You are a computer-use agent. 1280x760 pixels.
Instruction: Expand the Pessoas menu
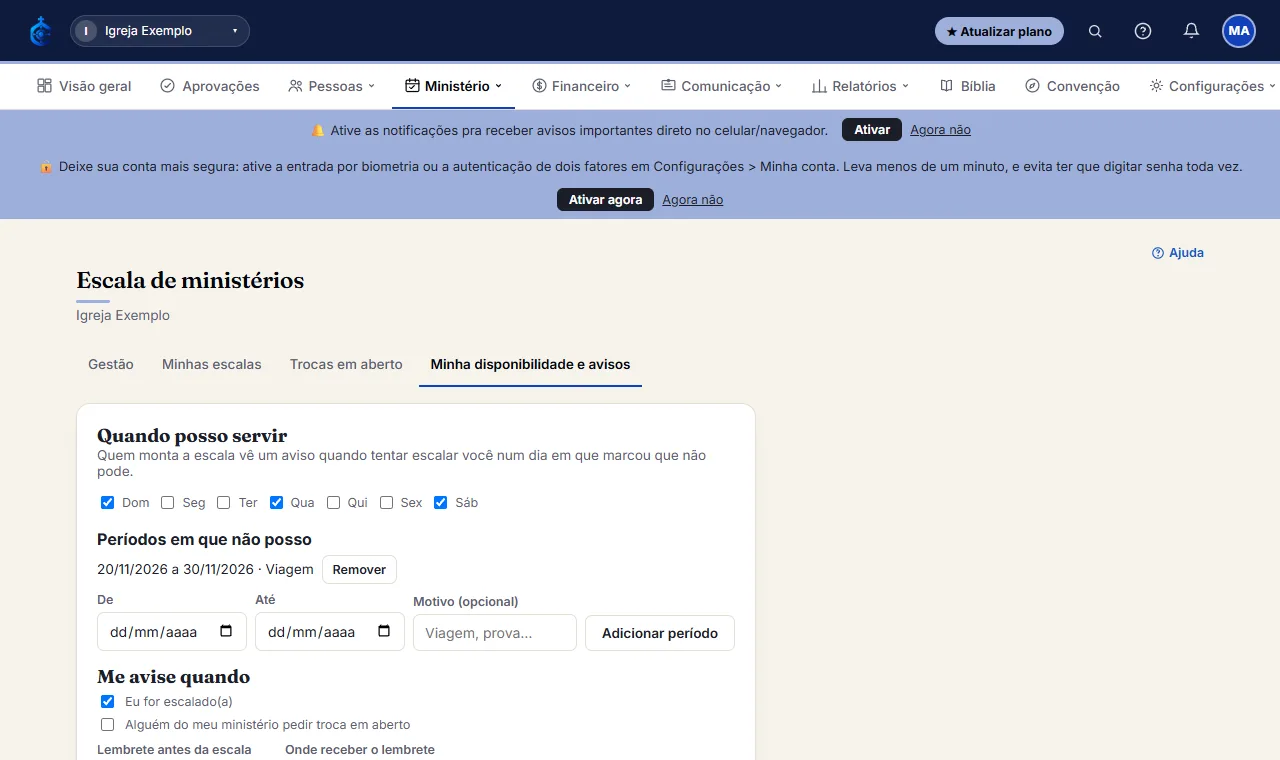click(331, 86)
